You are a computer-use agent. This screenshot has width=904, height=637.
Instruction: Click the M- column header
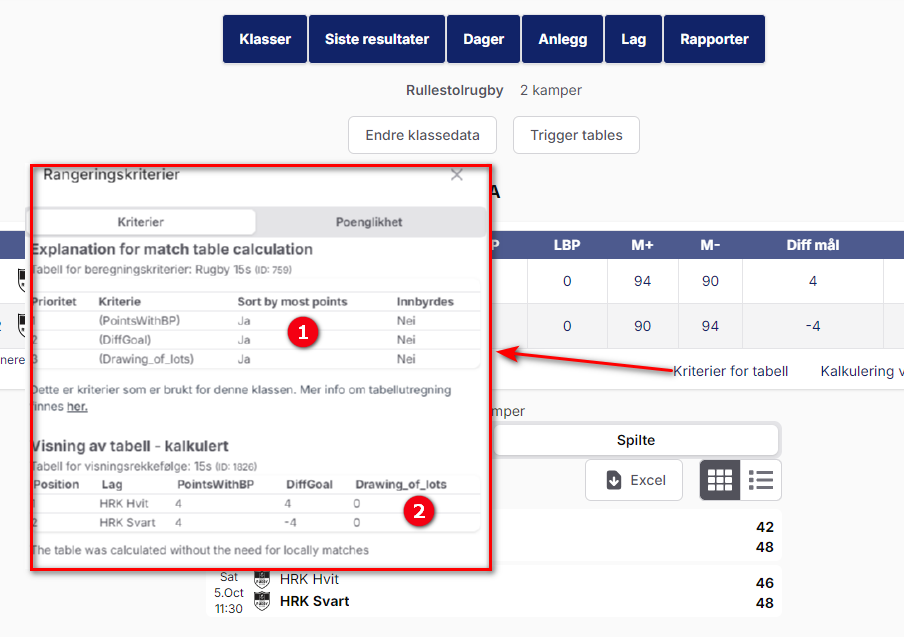point(710,245)
